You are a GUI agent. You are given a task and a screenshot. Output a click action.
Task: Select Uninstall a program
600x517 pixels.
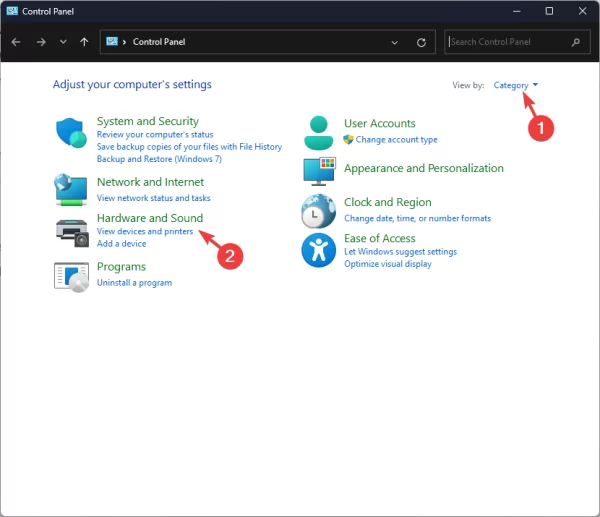134,282
